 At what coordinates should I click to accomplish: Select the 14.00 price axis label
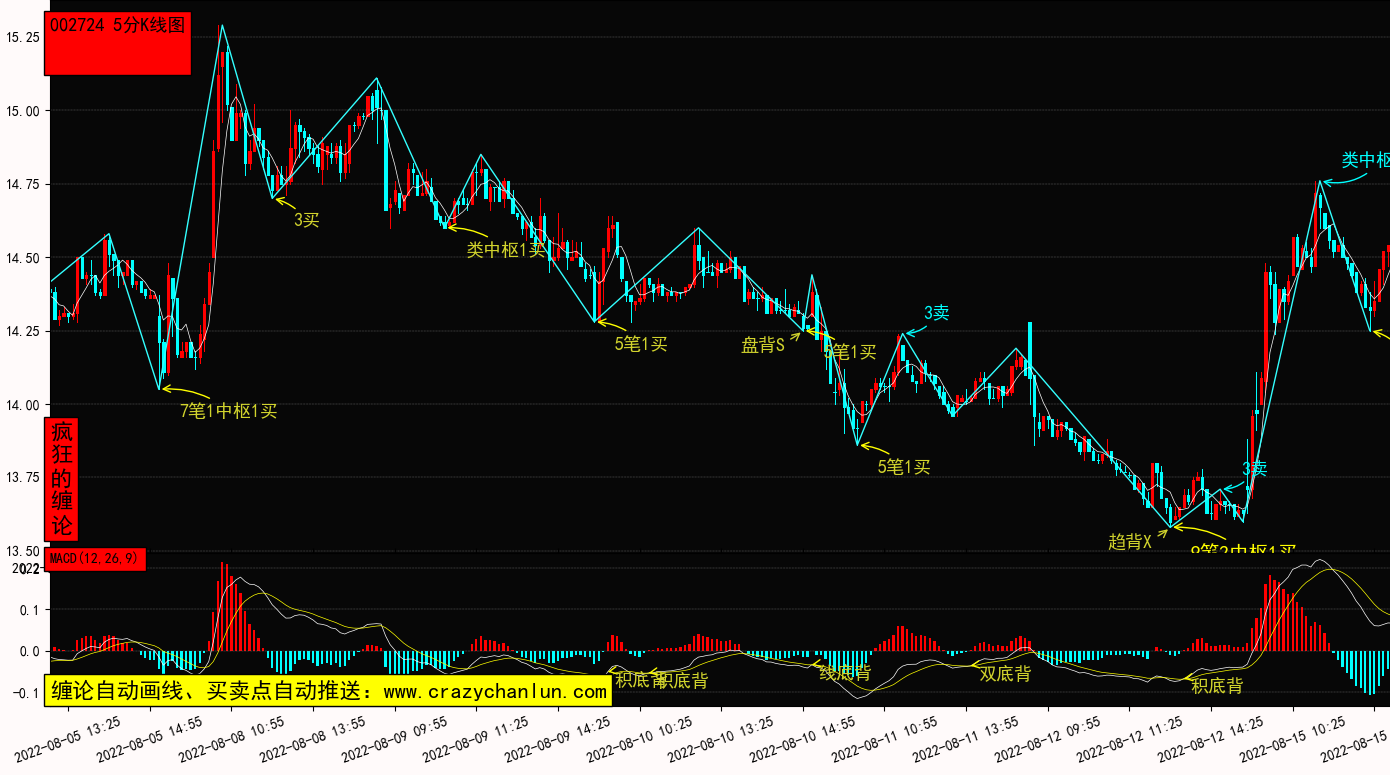click(22, 405)
